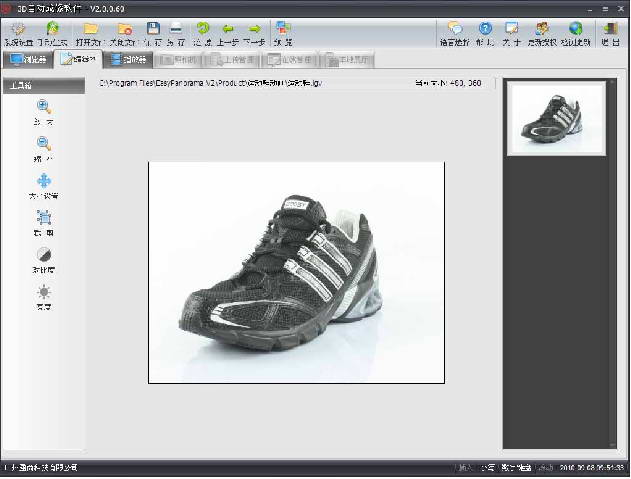This screenshot has width=631, height=479.
Task: Click the company name in the status bar
Action: pos(41,468)
